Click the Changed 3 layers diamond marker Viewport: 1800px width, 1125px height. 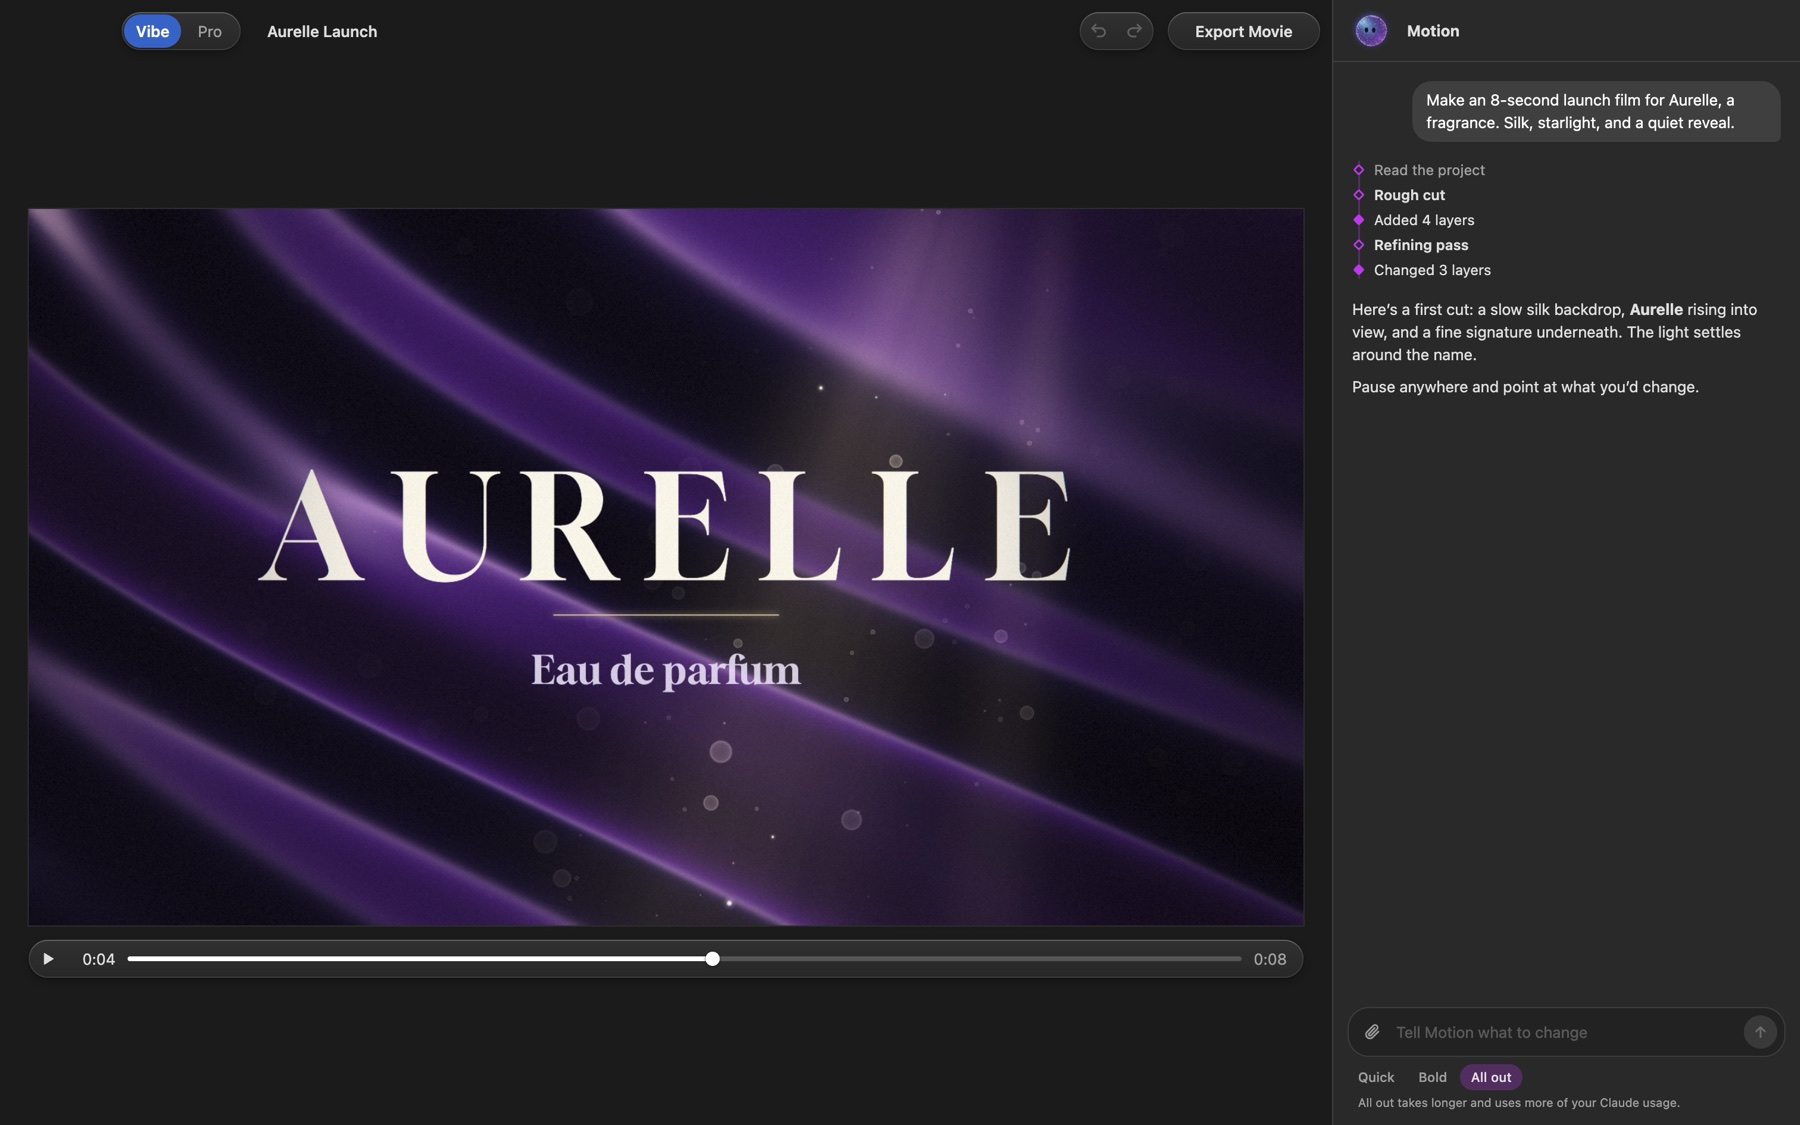coord(1358,270)
